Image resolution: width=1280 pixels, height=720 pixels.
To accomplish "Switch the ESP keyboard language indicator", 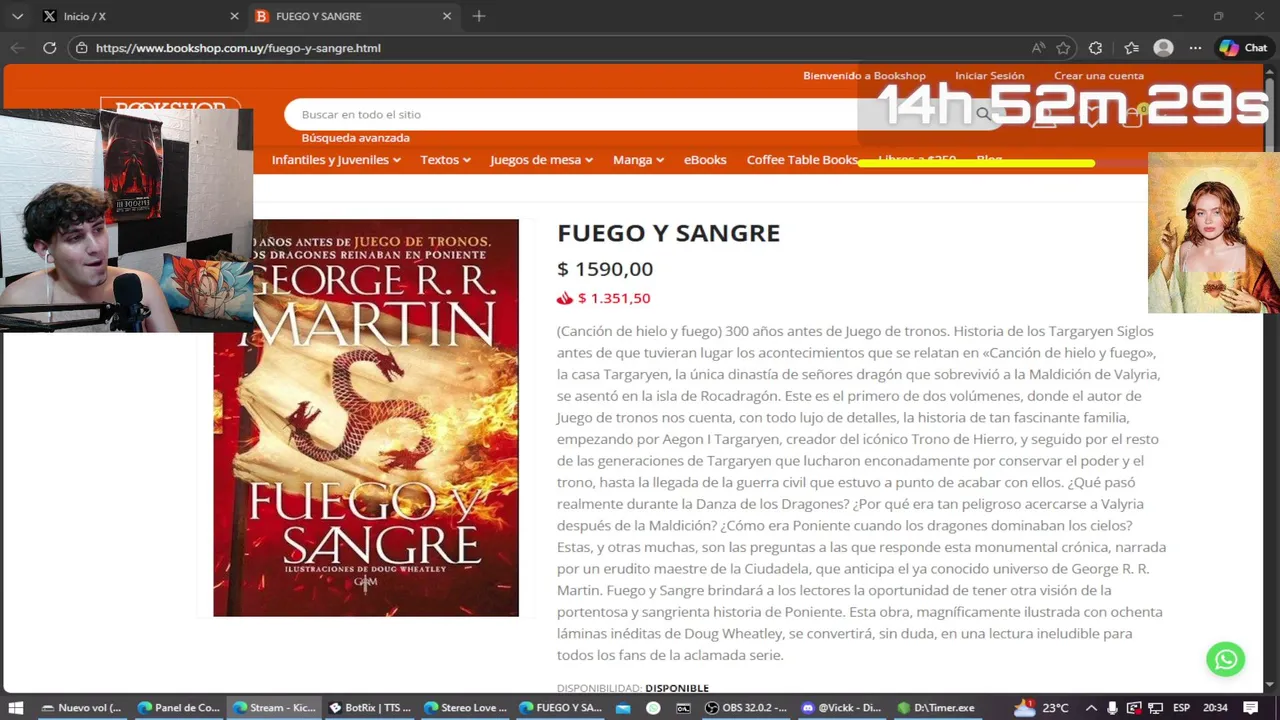I will click(1181, 708).
